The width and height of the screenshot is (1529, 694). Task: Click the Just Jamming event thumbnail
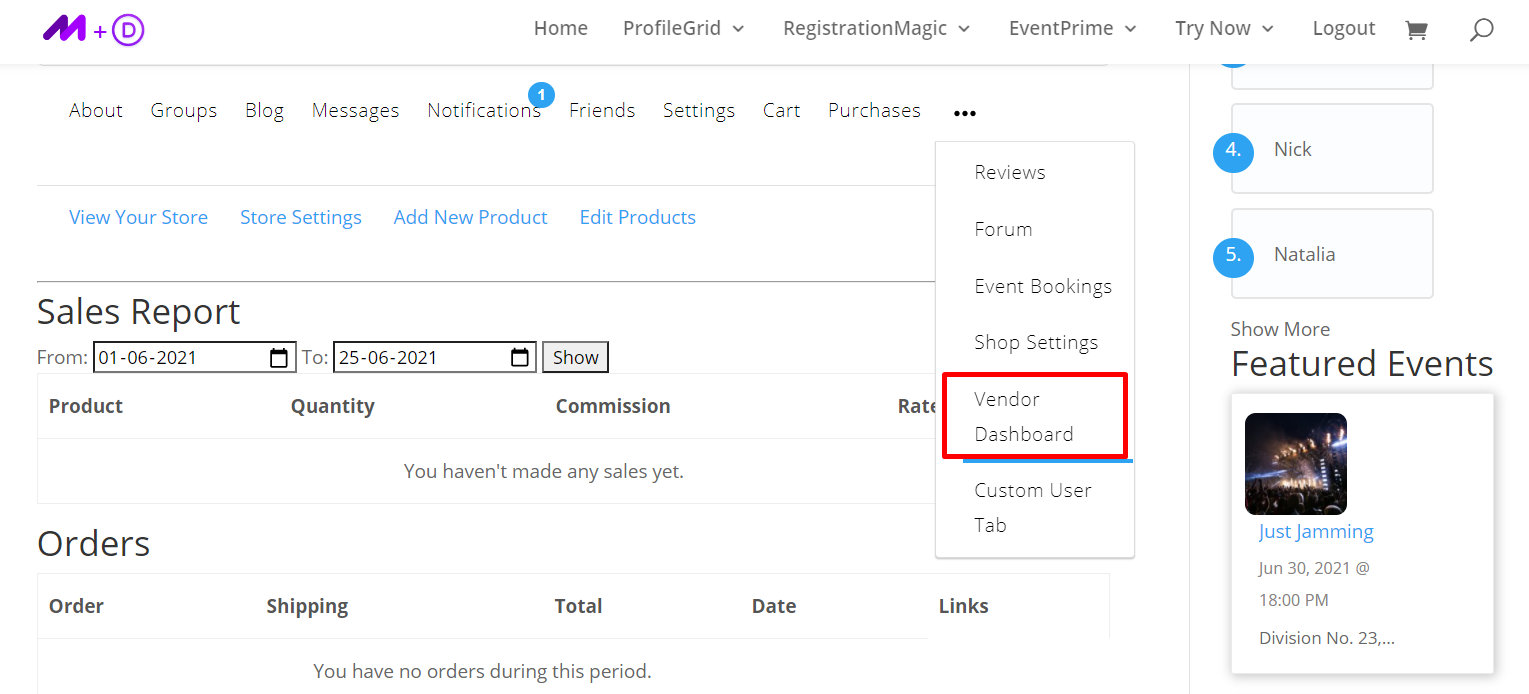coord(1295,464)
